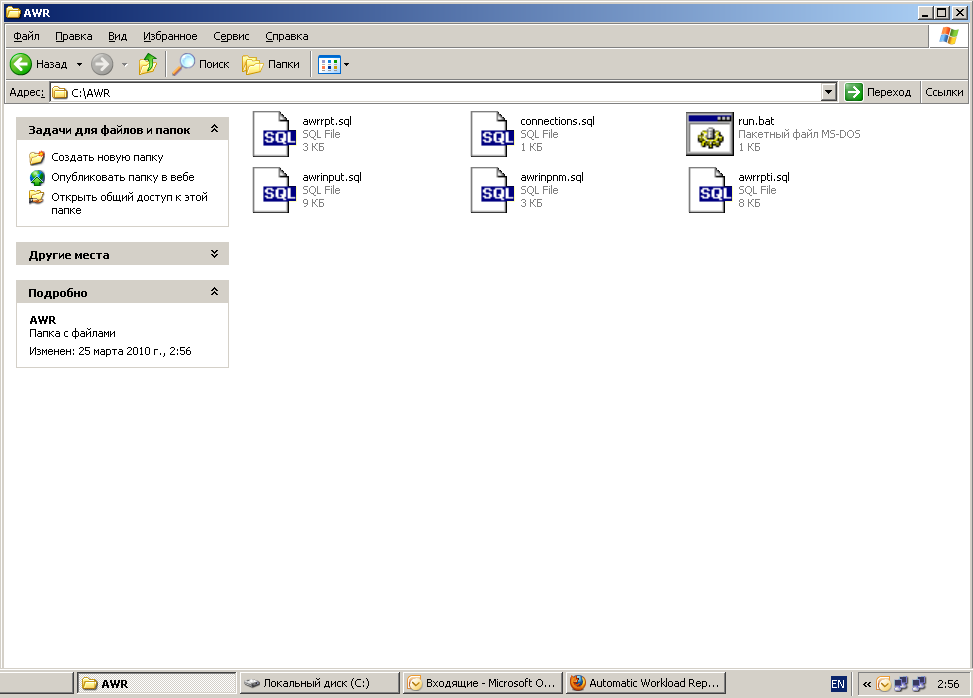The width and height of the screenshot is (973, 698).
Task: Switch to Automatic Workload Rep... Firefox taskbar button
Action: click(x=644, y=684)
